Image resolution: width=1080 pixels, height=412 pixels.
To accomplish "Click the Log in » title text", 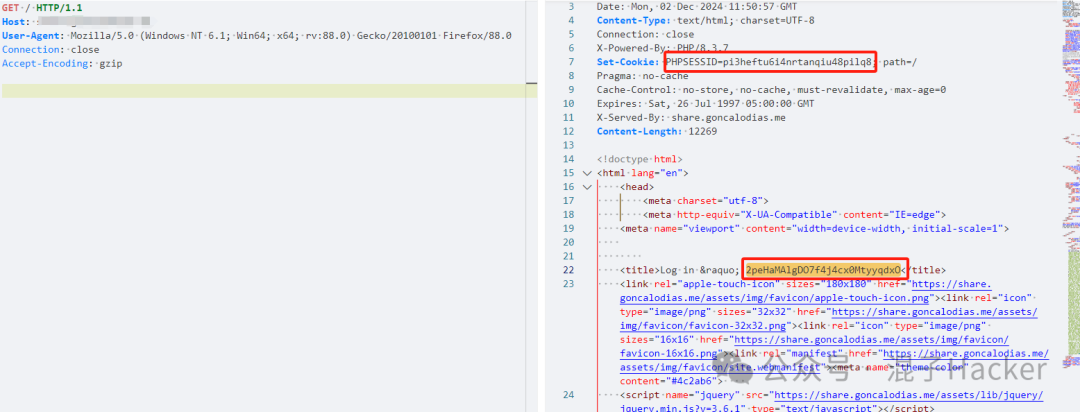I will click(x=700, y=269).
